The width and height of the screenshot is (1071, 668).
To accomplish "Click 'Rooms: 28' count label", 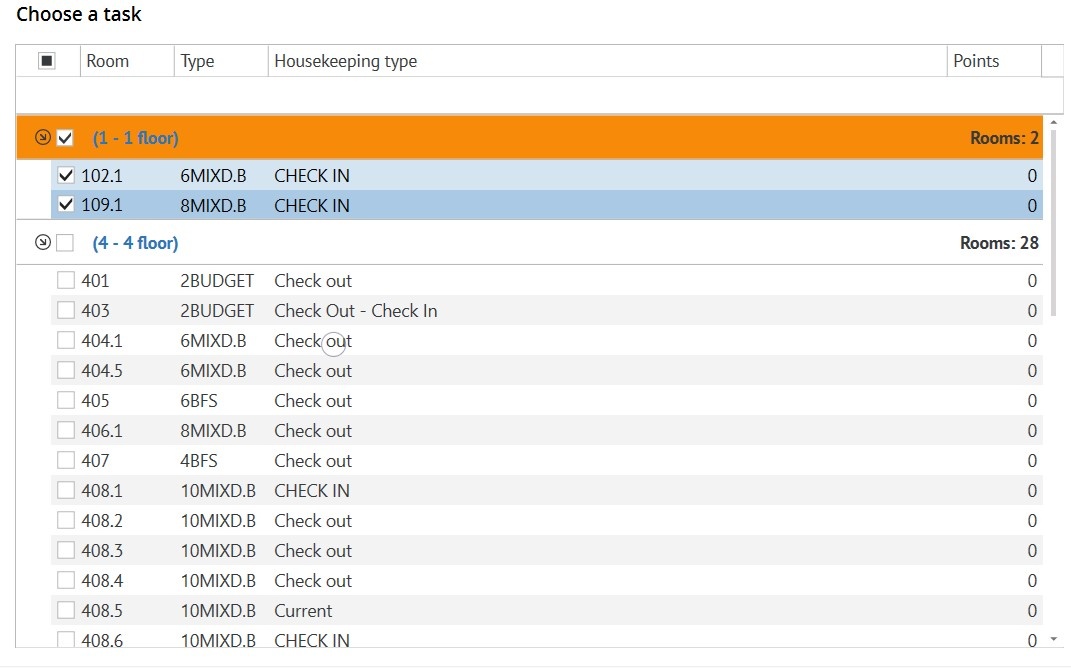I will point(999,243).
